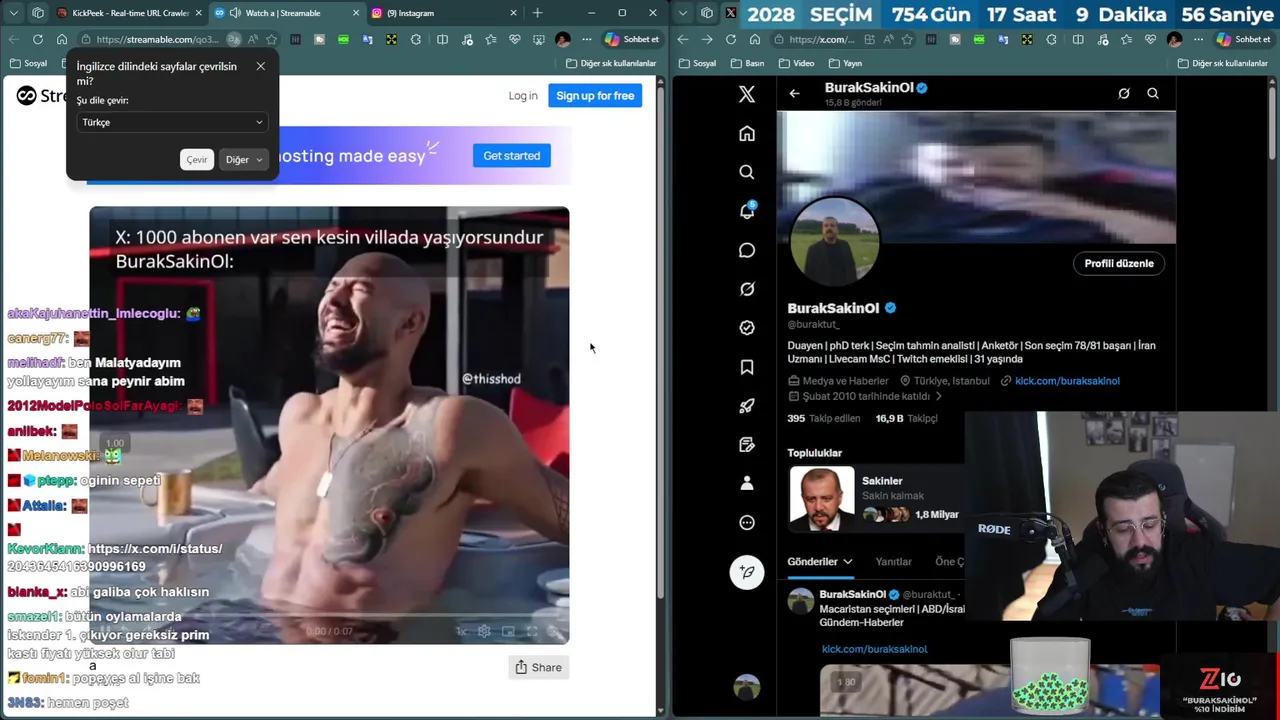Open X More options circle icon

tap(747, 522)
